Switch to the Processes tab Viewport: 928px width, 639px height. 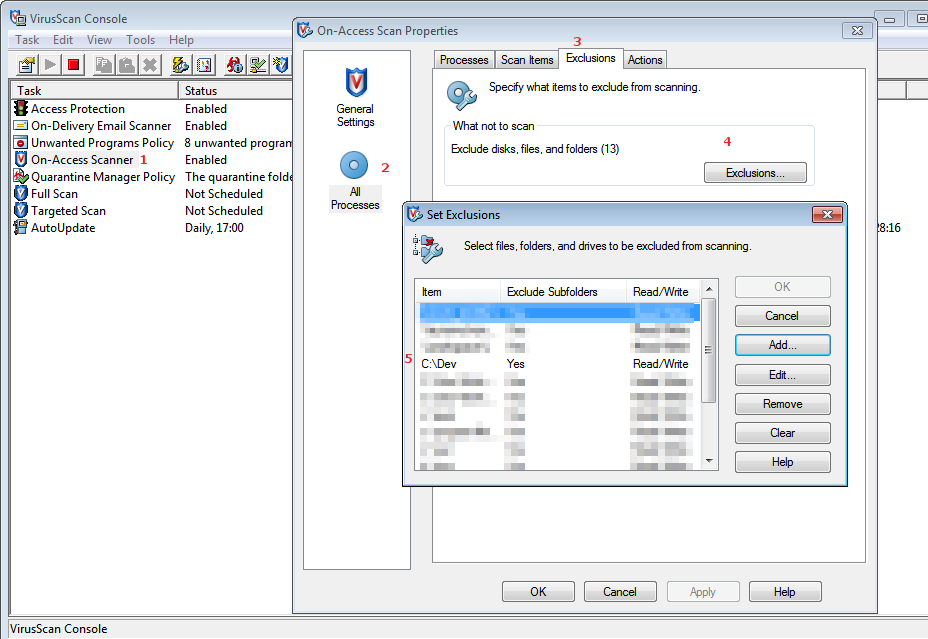(464, 60)
